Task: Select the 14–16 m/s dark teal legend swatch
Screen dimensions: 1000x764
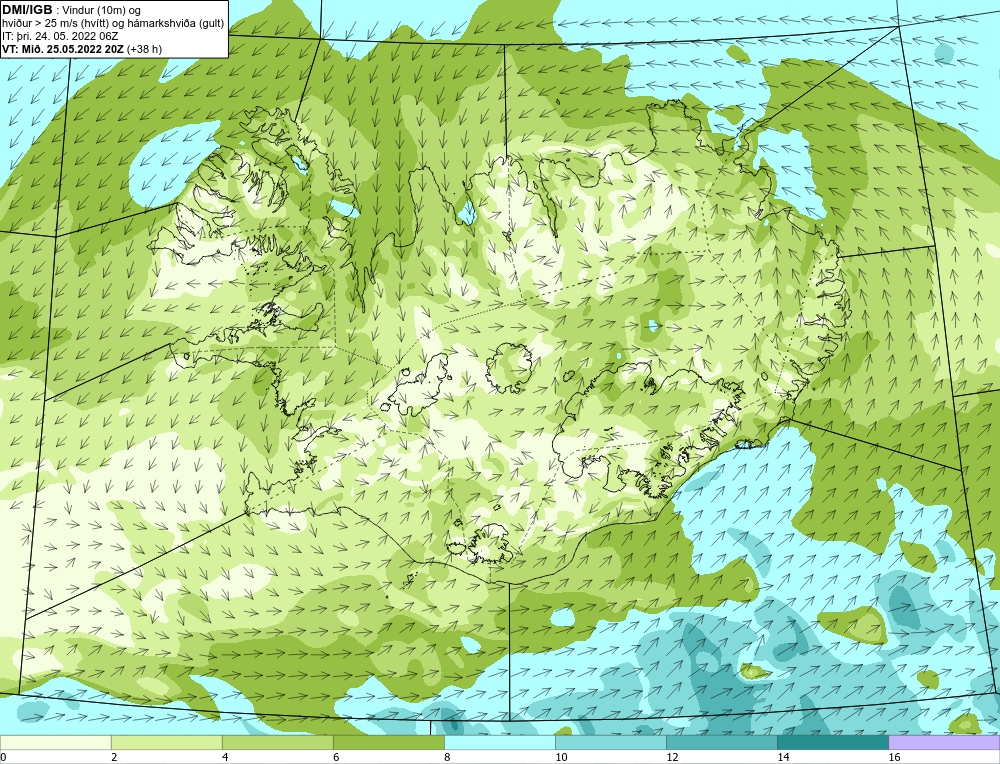Action: tap(832, 743)
